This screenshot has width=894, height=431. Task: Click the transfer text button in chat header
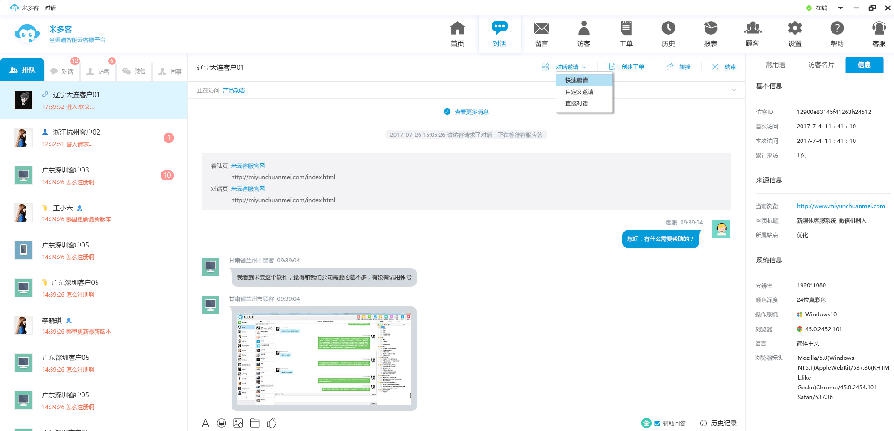[x=684, y=67]
